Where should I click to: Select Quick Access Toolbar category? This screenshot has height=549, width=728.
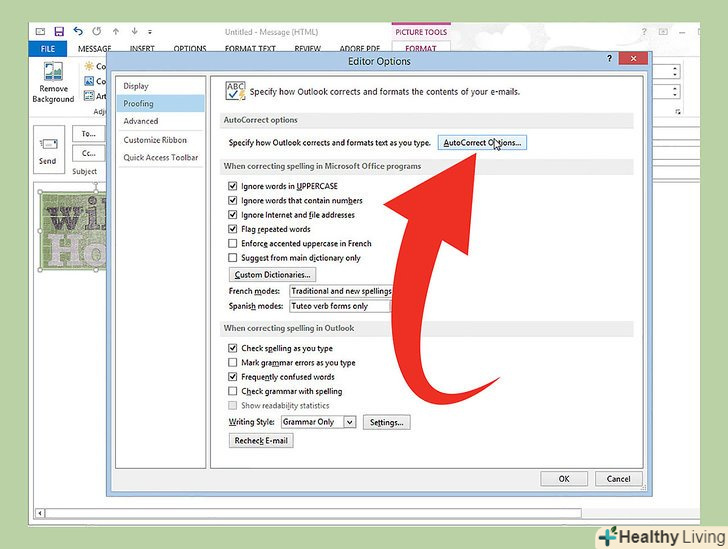coord(160,157)
